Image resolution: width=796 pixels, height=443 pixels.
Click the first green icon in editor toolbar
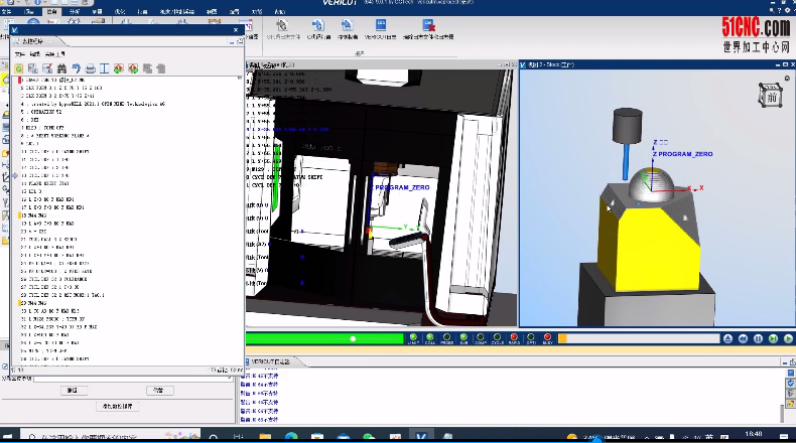click(x=18, y=68)
